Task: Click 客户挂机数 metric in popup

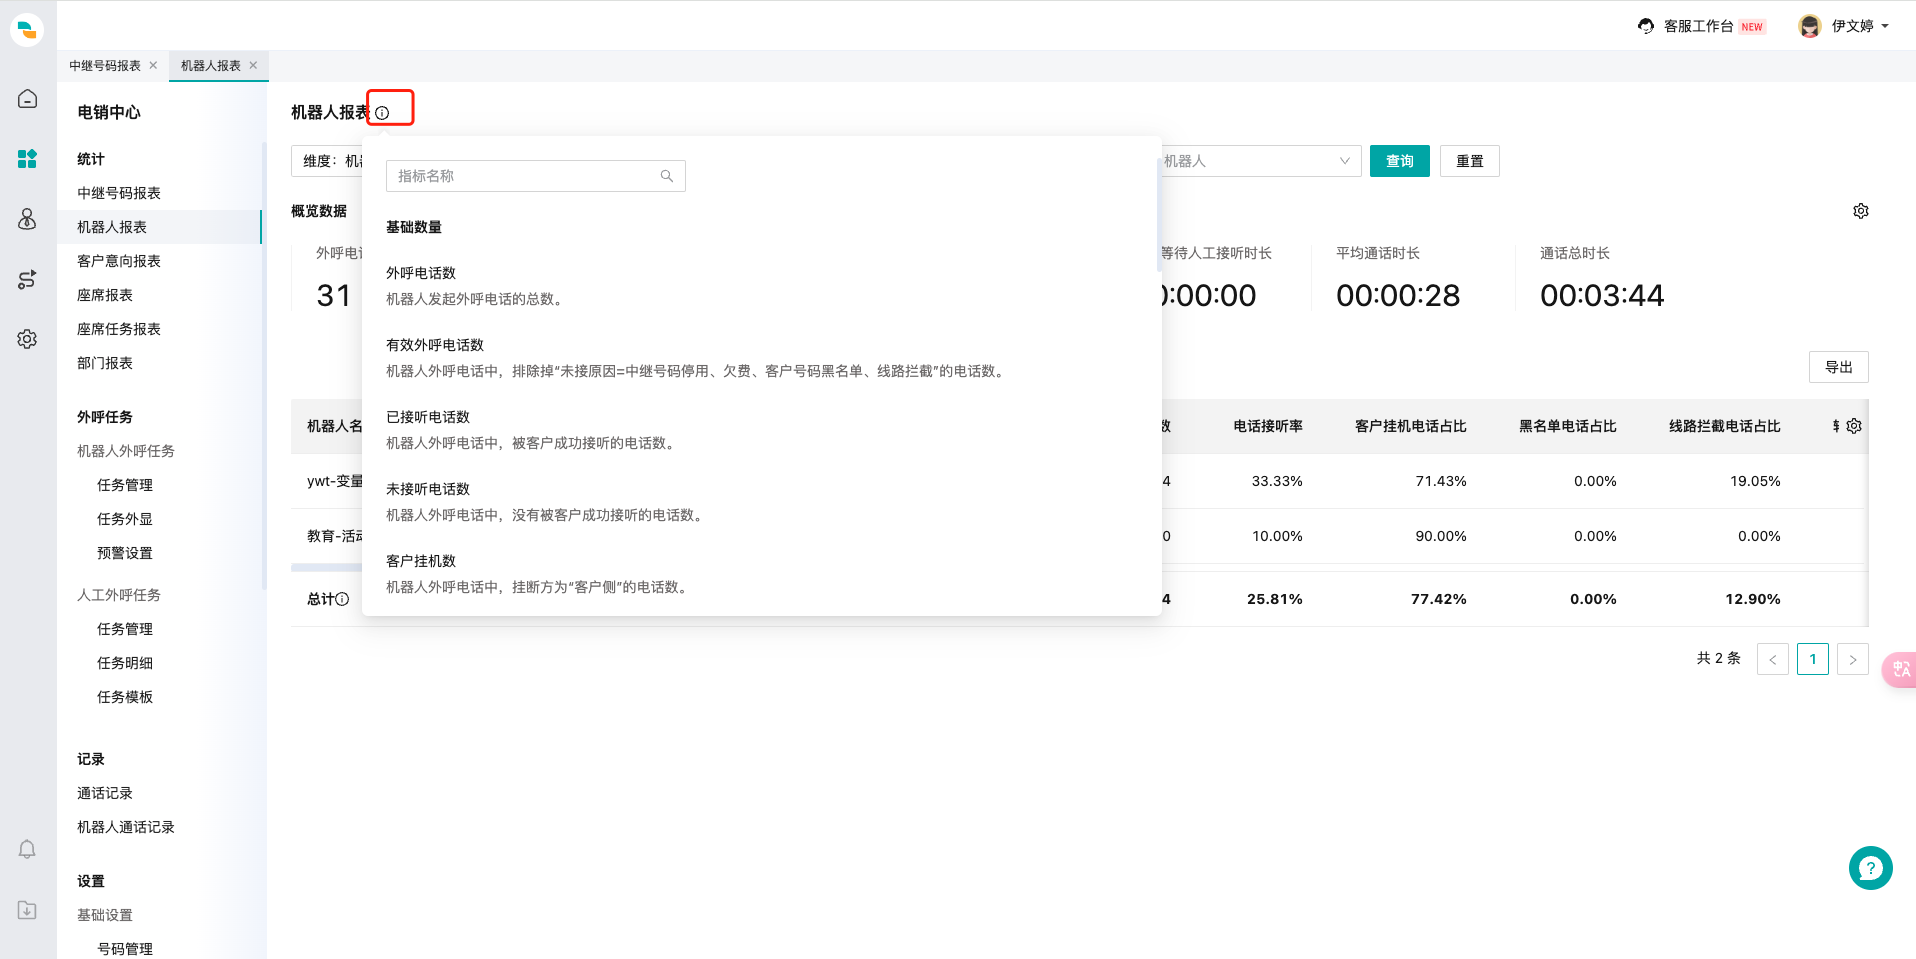Action: (x=421, y=561)
